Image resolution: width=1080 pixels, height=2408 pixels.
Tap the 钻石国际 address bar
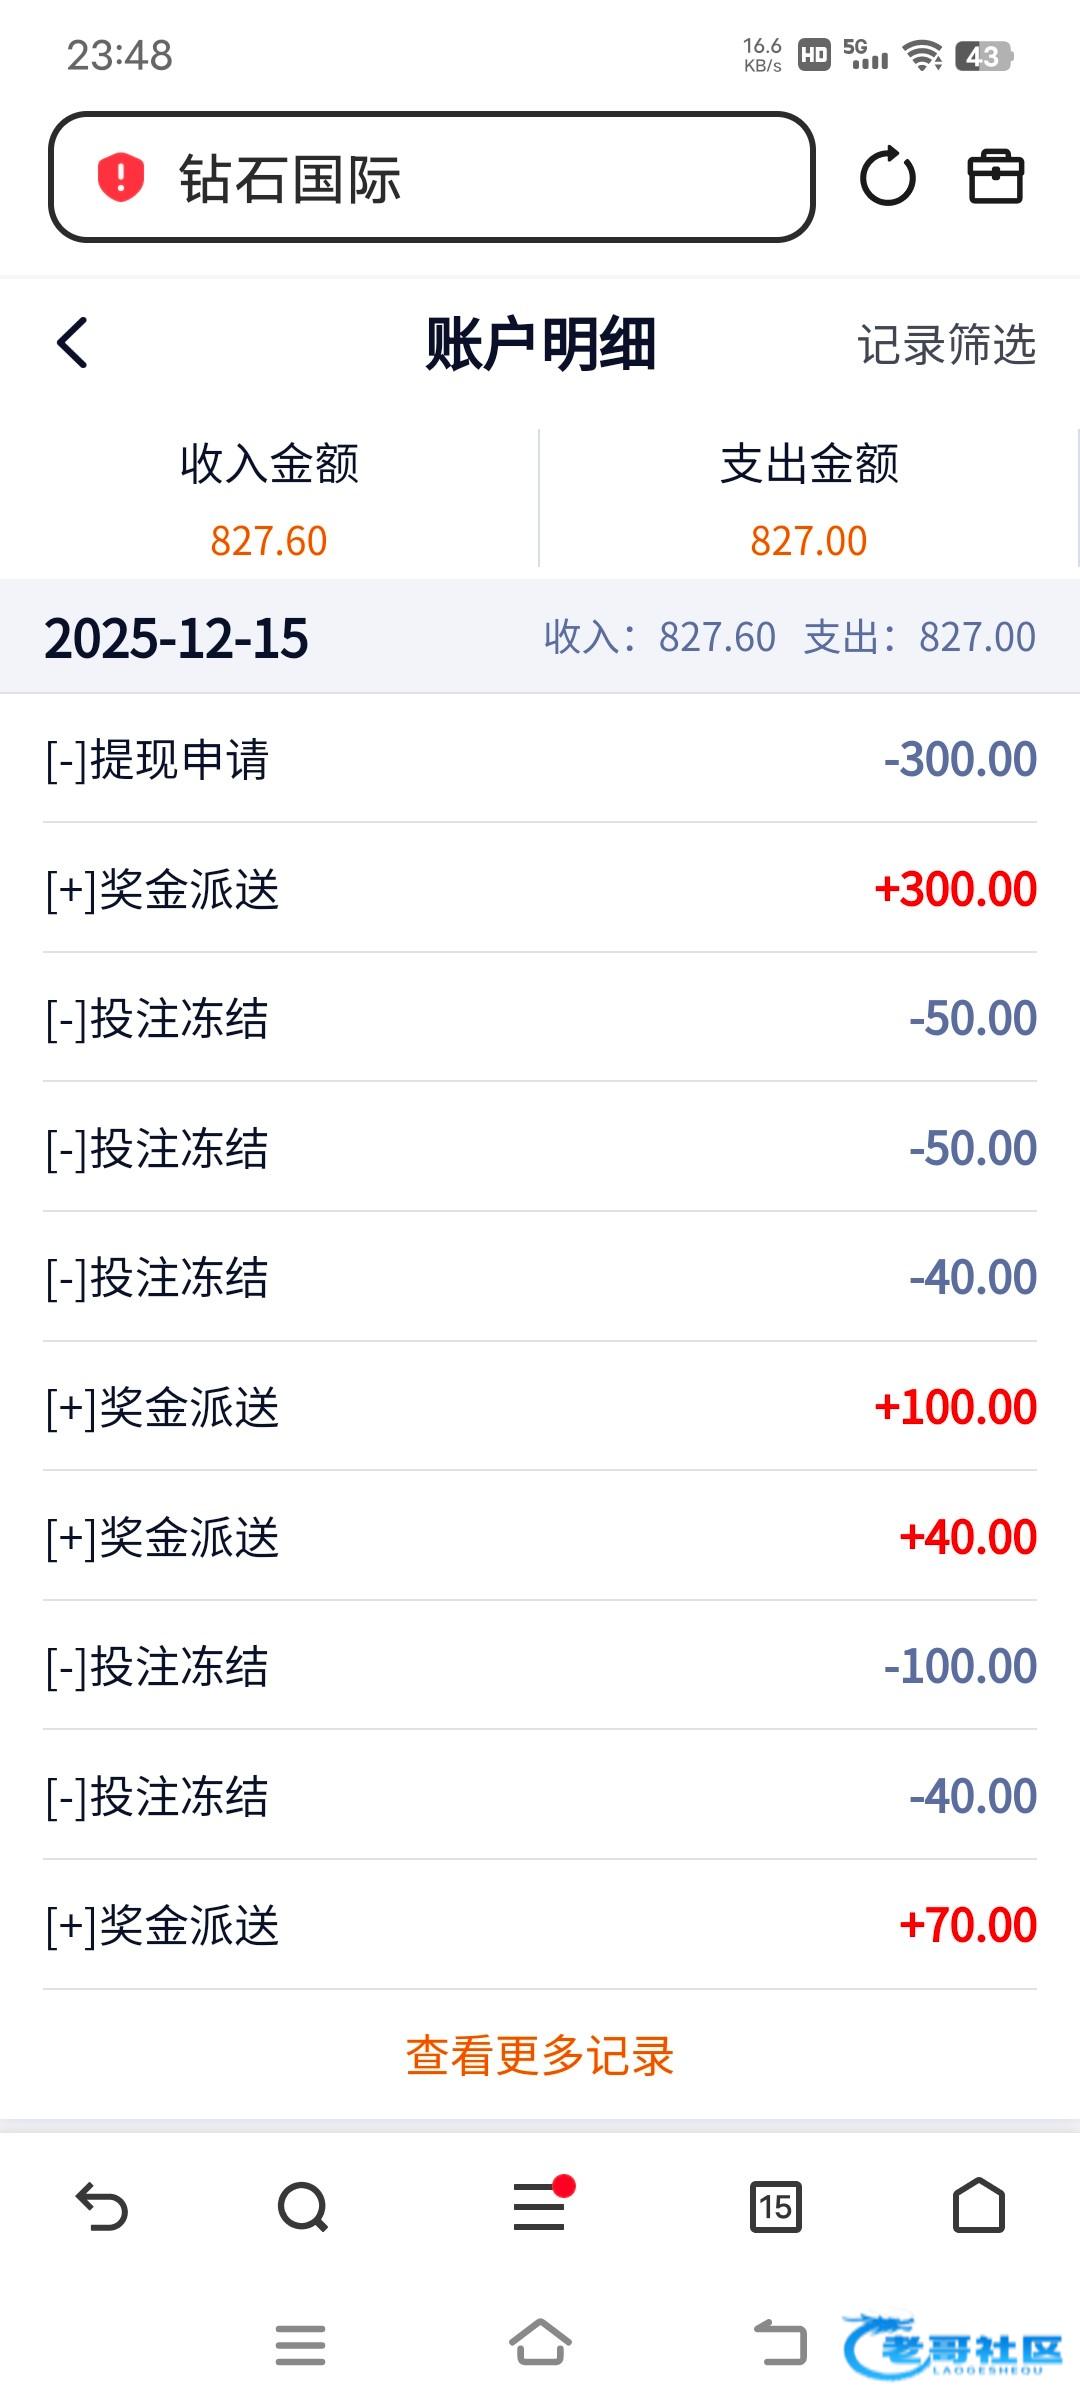pyautogui.click(x=432, y=178)
